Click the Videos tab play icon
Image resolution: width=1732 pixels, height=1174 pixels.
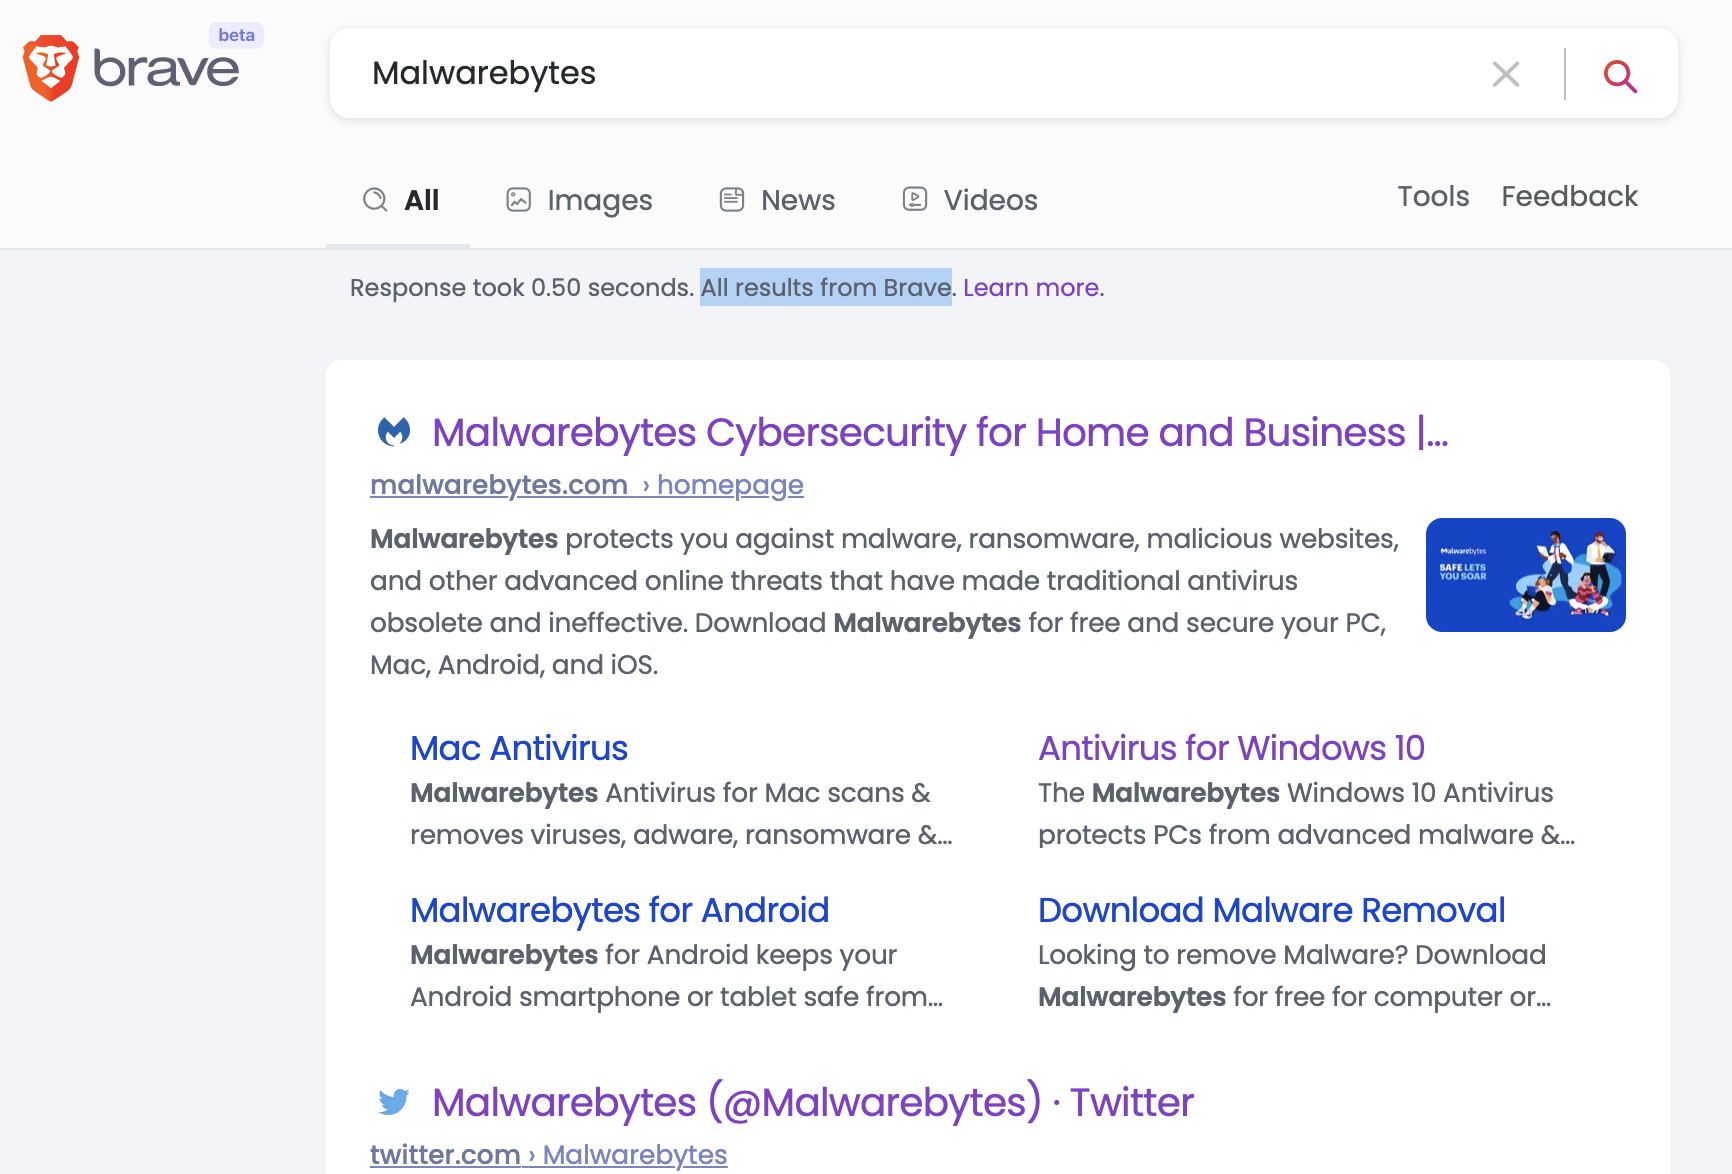pos(915,199)
